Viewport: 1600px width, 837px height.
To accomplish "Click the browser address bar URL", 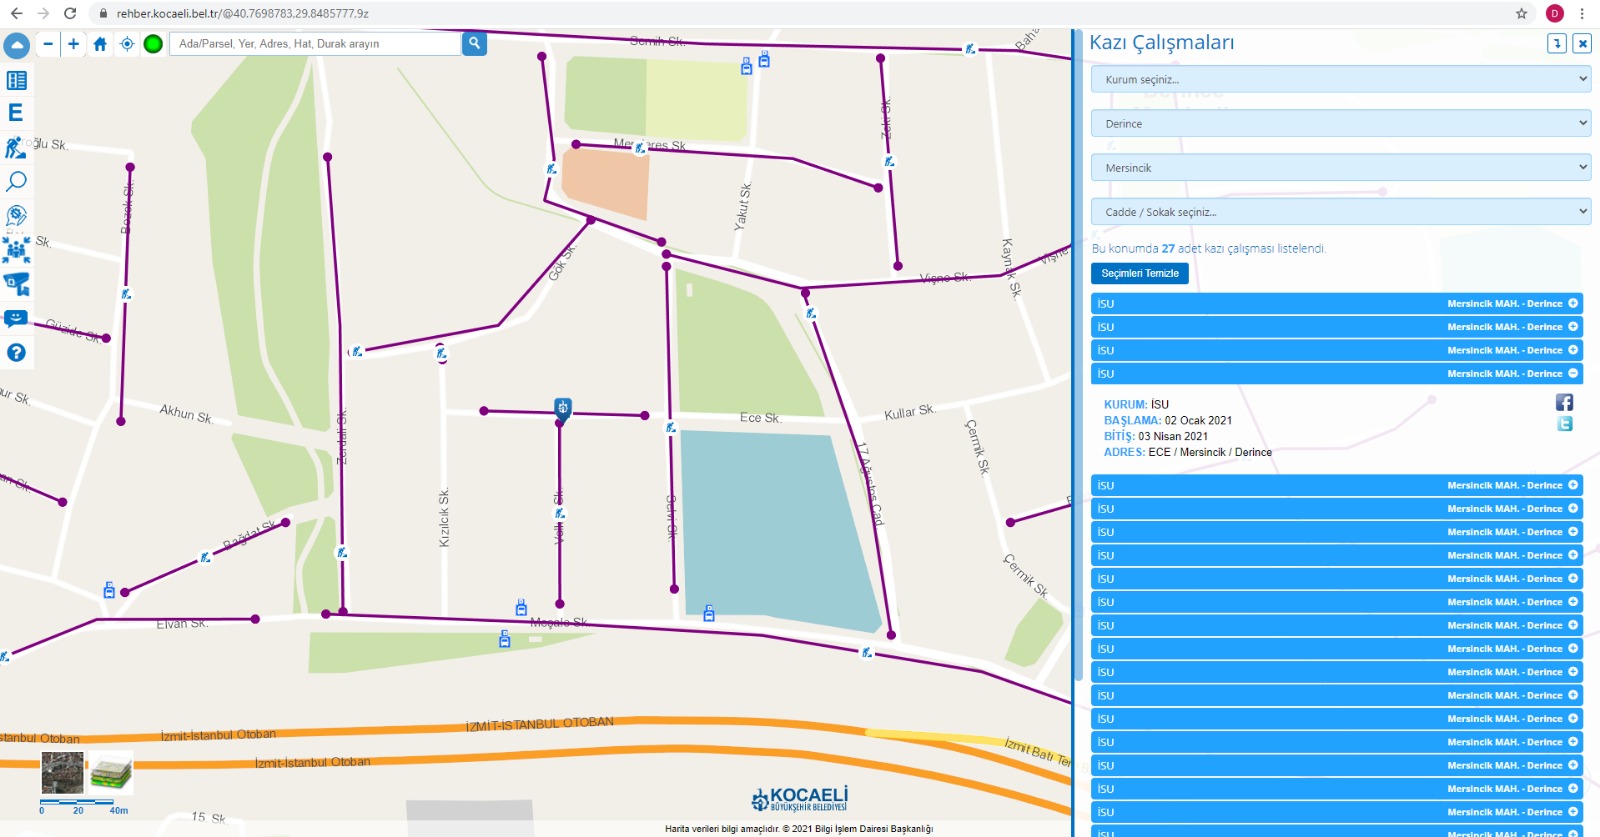I will [x=243, y=13].
